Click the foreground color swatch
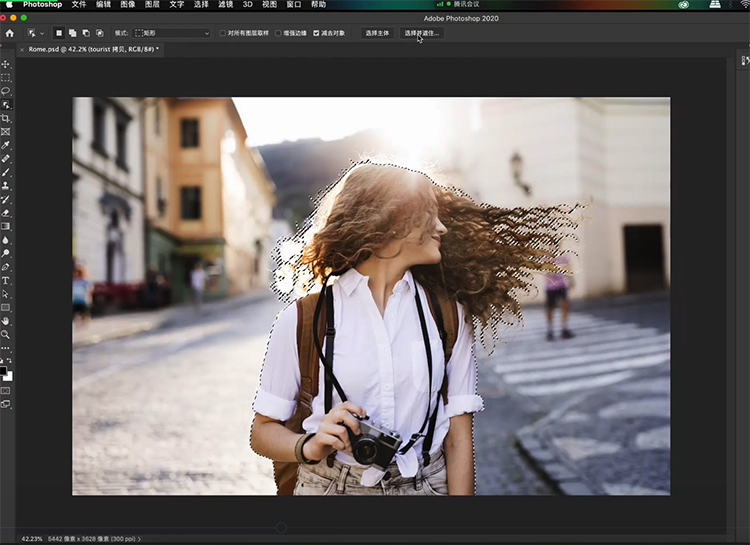Viewport: 750px width, 545px height. [x=5, y=370]
